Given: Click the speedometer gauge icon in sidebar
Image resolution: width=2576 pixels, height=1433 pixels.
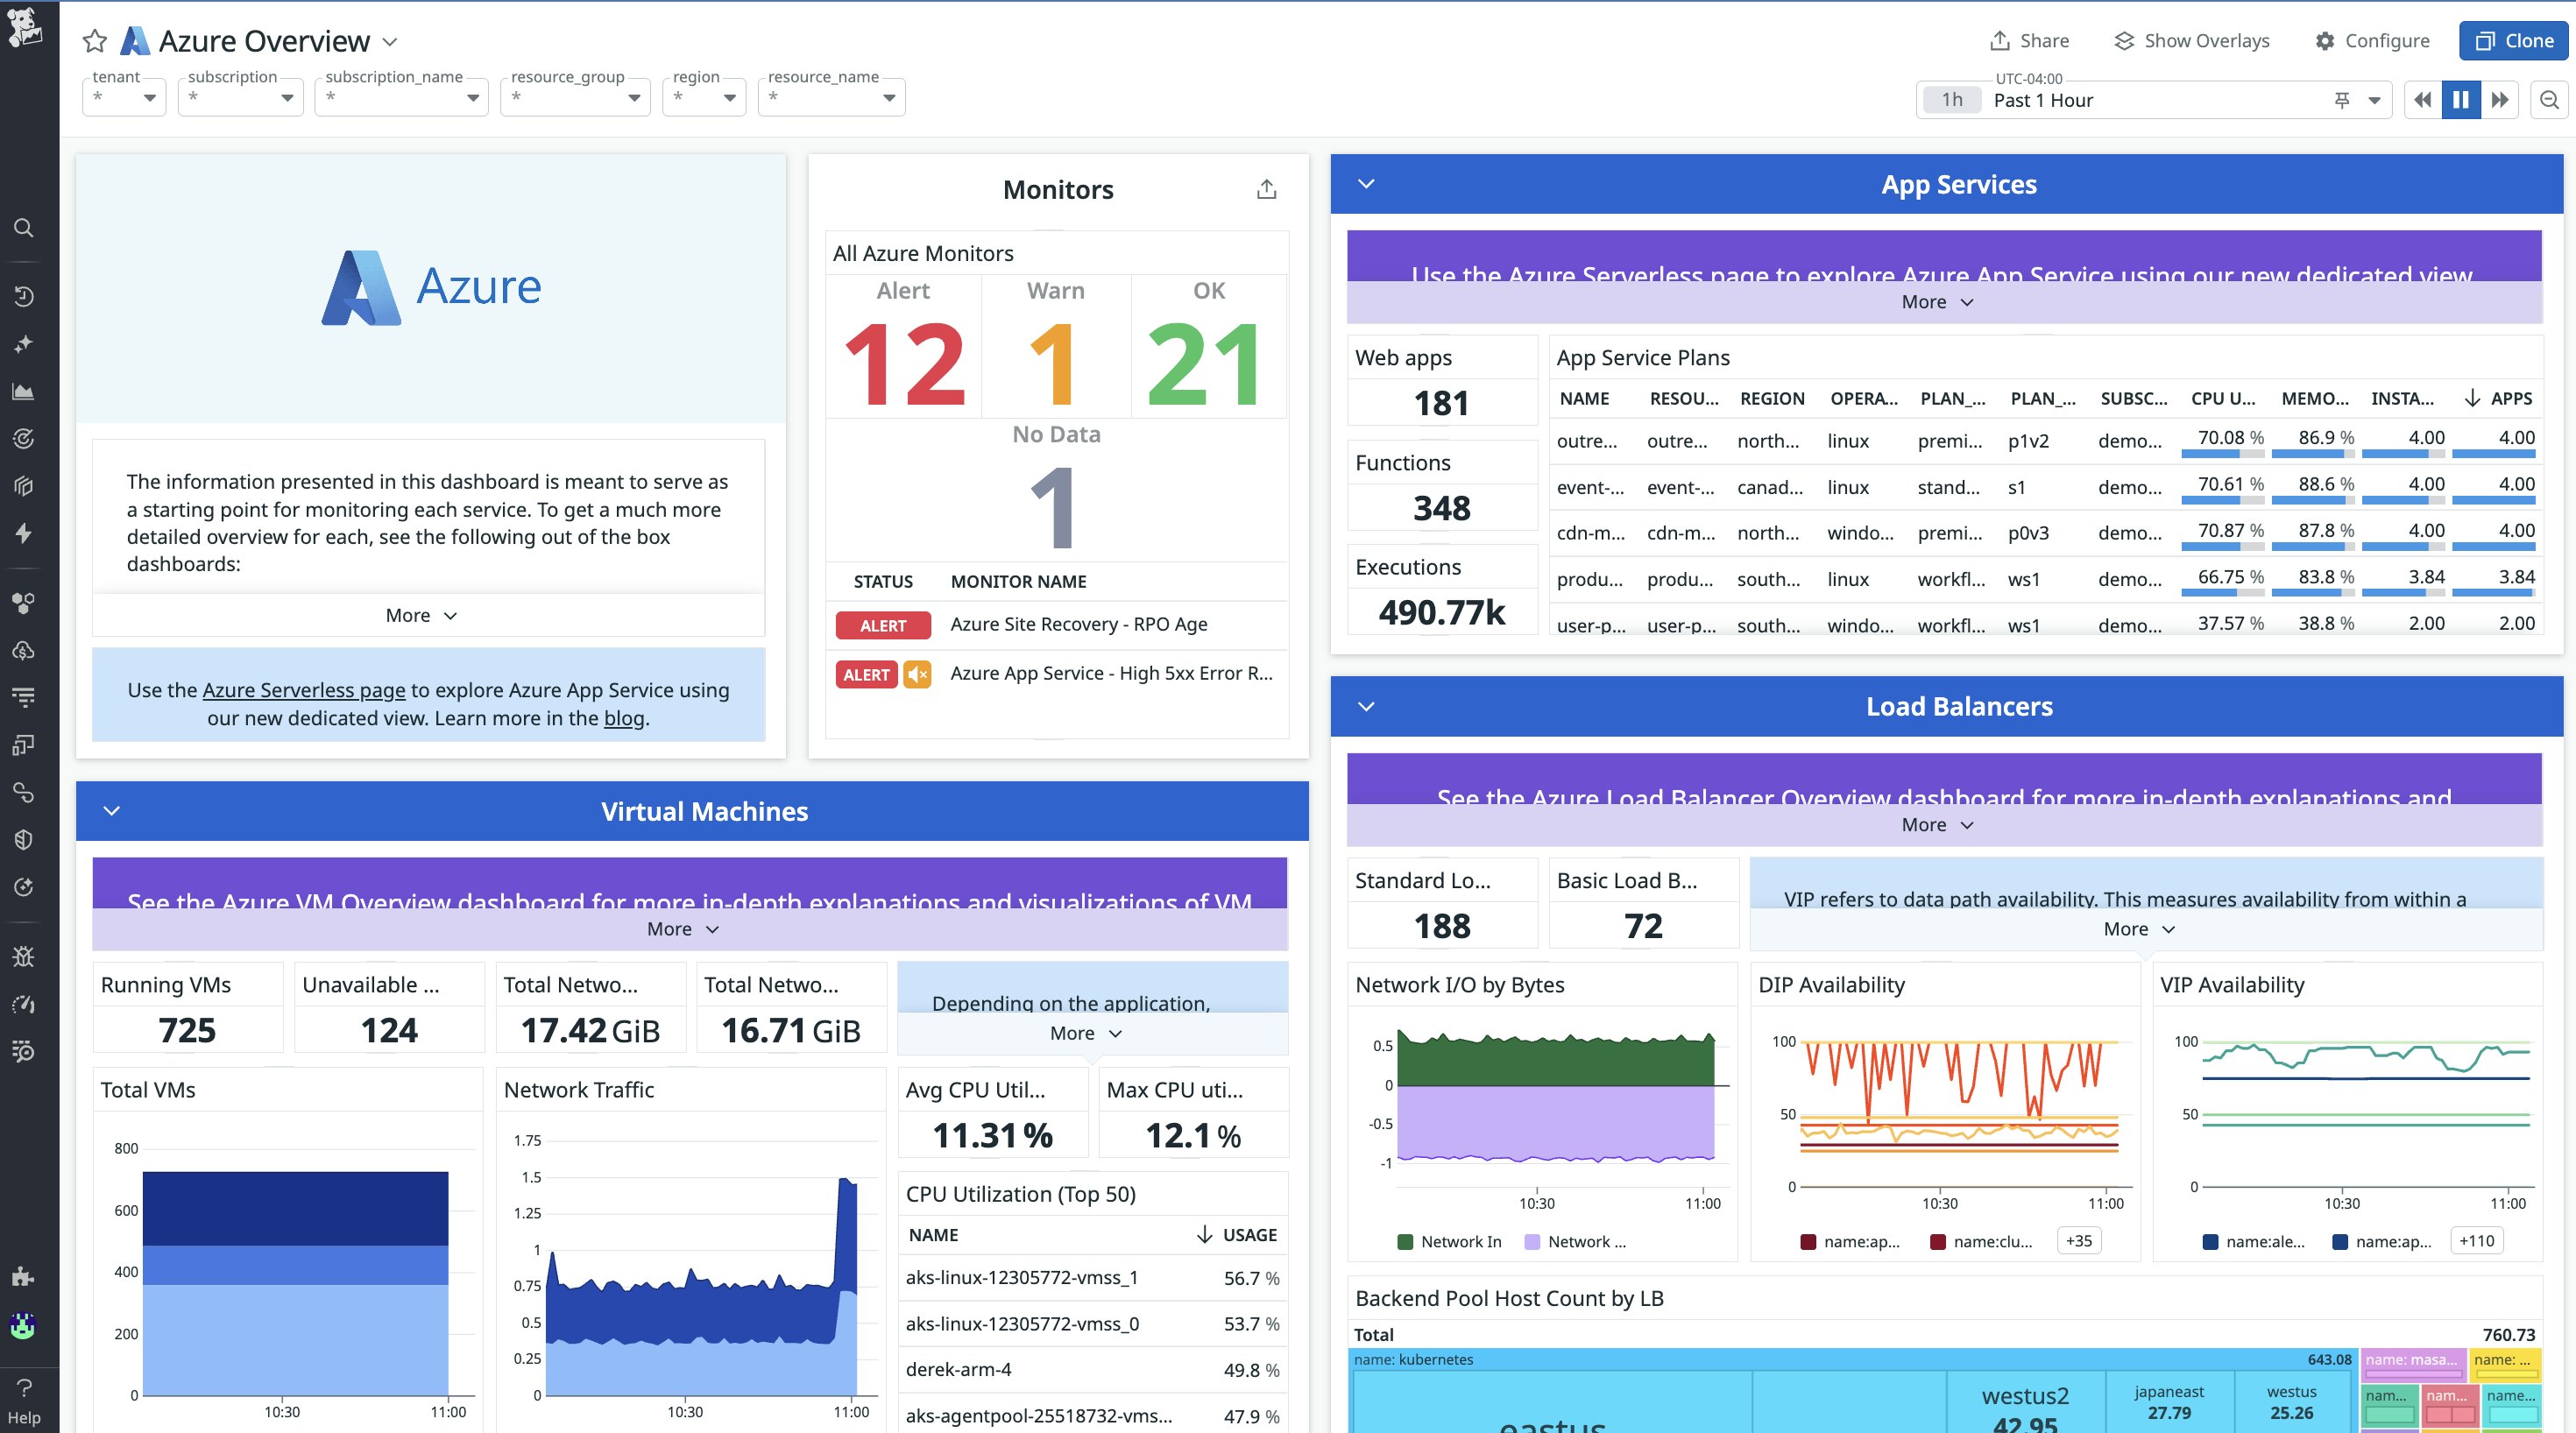Looking at the screenshot, I should pyautogui.click(x=24, y=1003).
